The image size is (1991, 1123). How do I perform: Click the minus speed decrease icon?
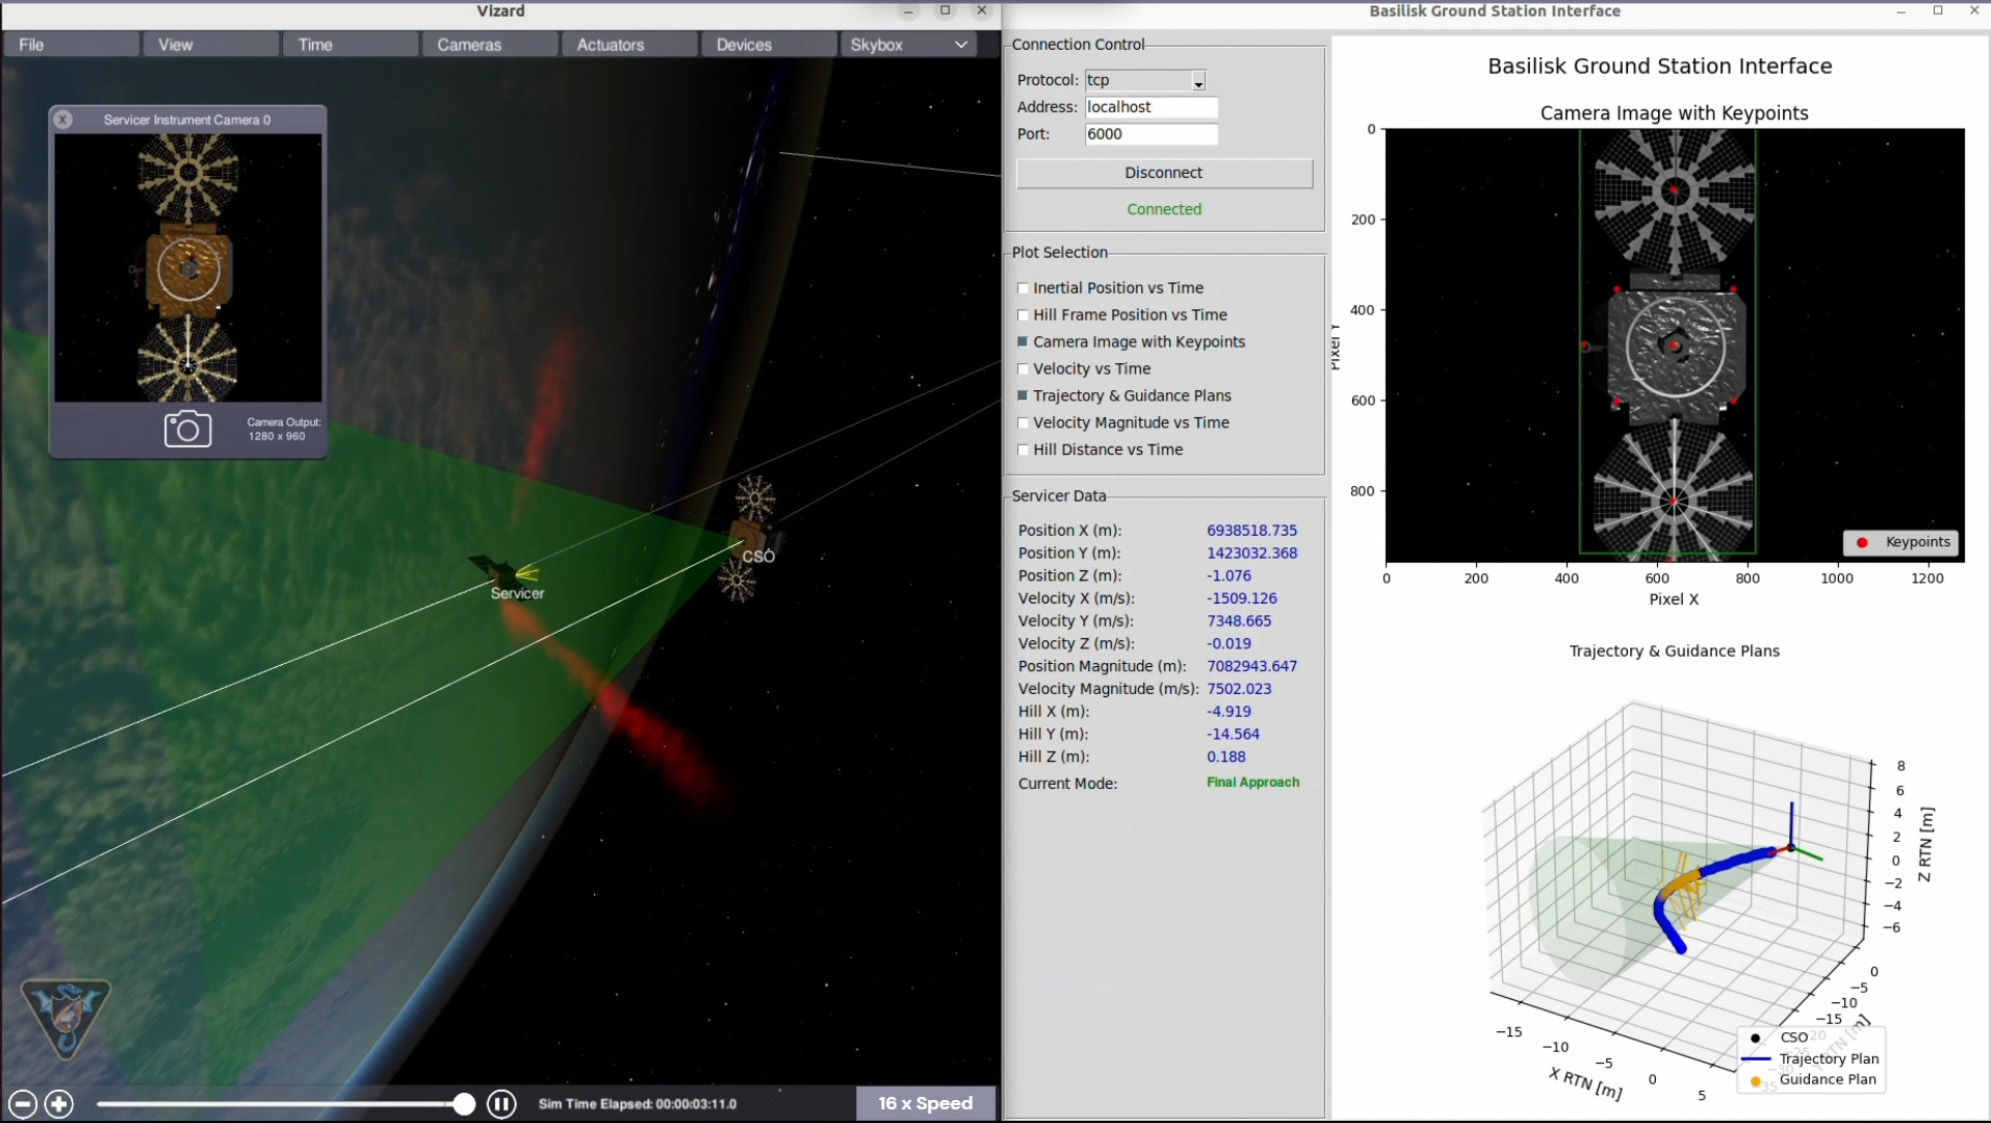click(23, 1104)
